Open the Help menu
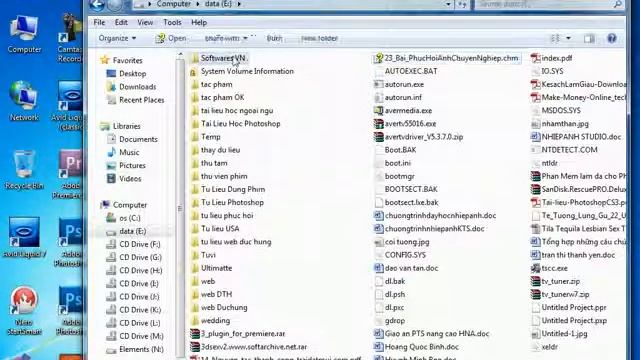640x360 pixels. (x=199, y=22)
